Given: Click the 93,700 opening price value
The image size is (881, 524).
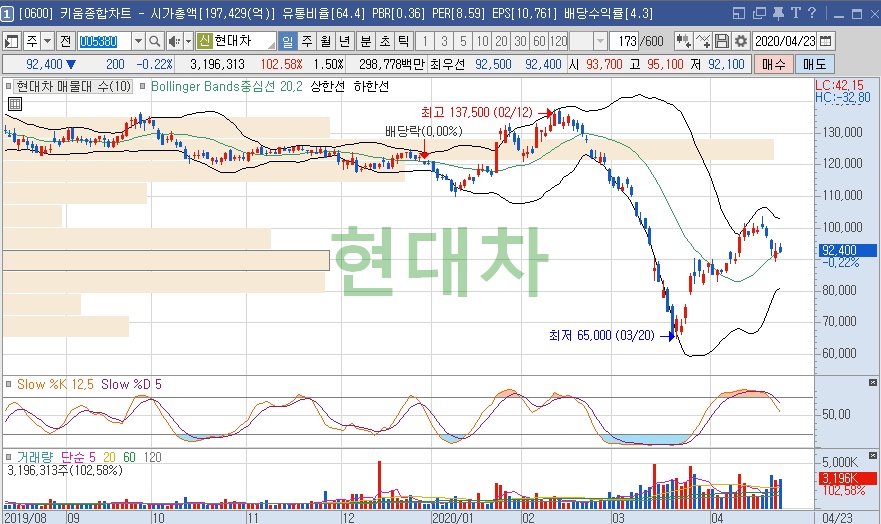Looking at the screenshot, I should 604,65.
